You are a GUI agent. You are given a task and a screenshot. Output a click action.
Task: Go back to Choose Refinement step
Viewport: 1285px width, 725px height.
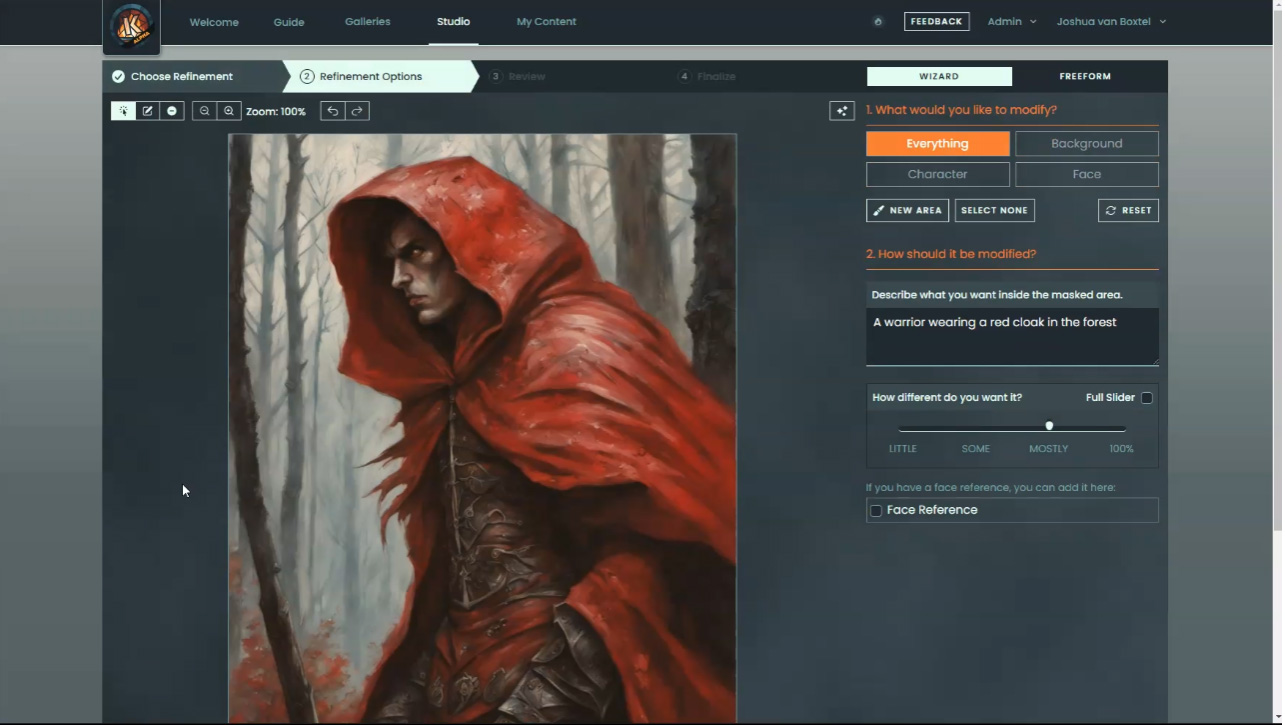181,77
